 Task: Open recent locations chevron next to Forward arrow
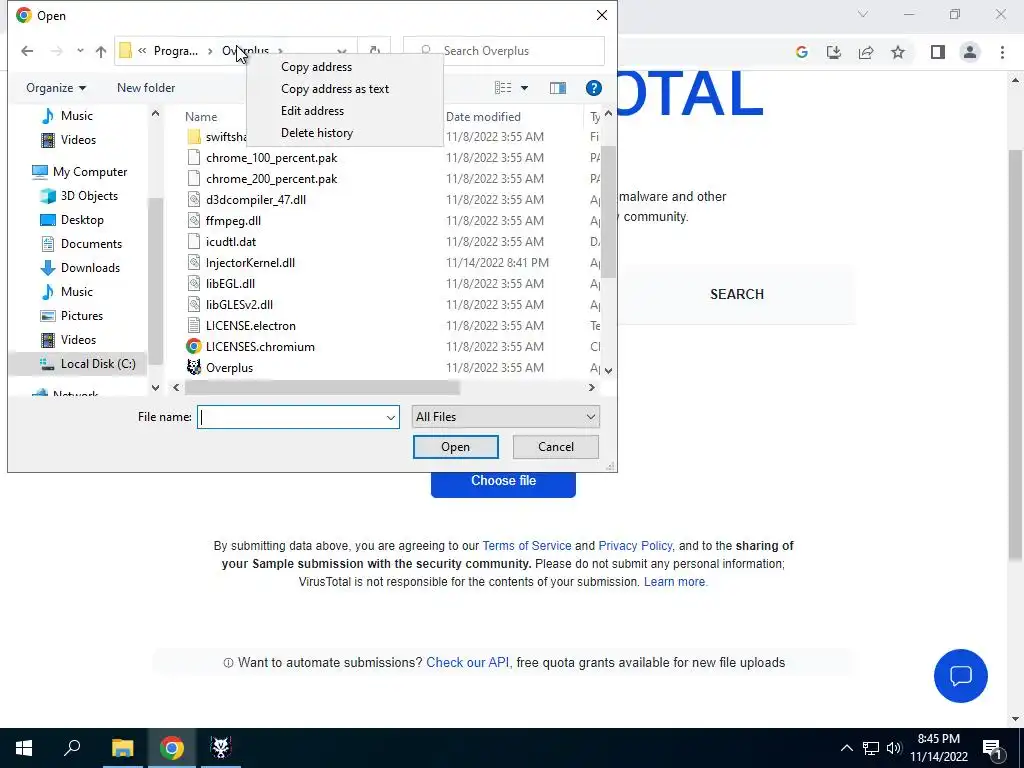pos(80,51)
